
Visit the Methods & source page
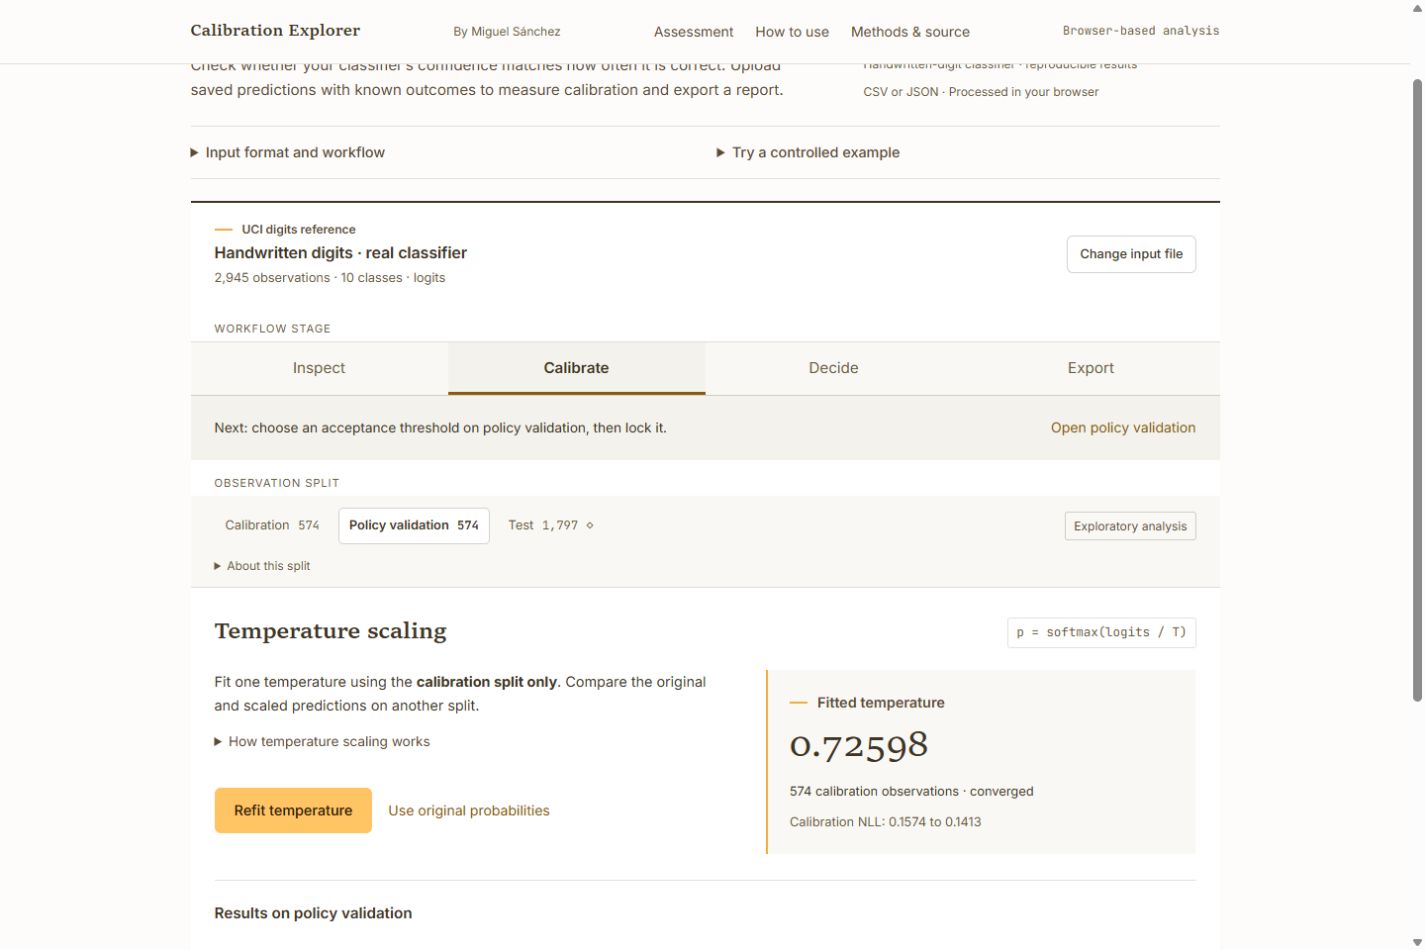(910, 32)
